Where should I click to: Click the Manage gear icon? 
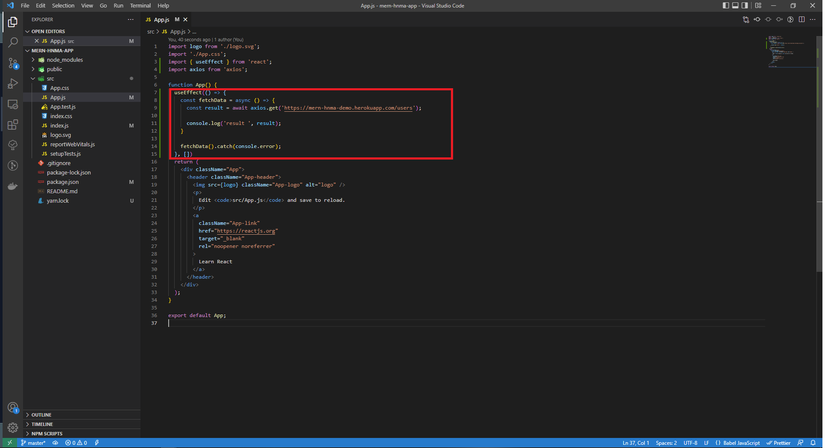[12, 427]
